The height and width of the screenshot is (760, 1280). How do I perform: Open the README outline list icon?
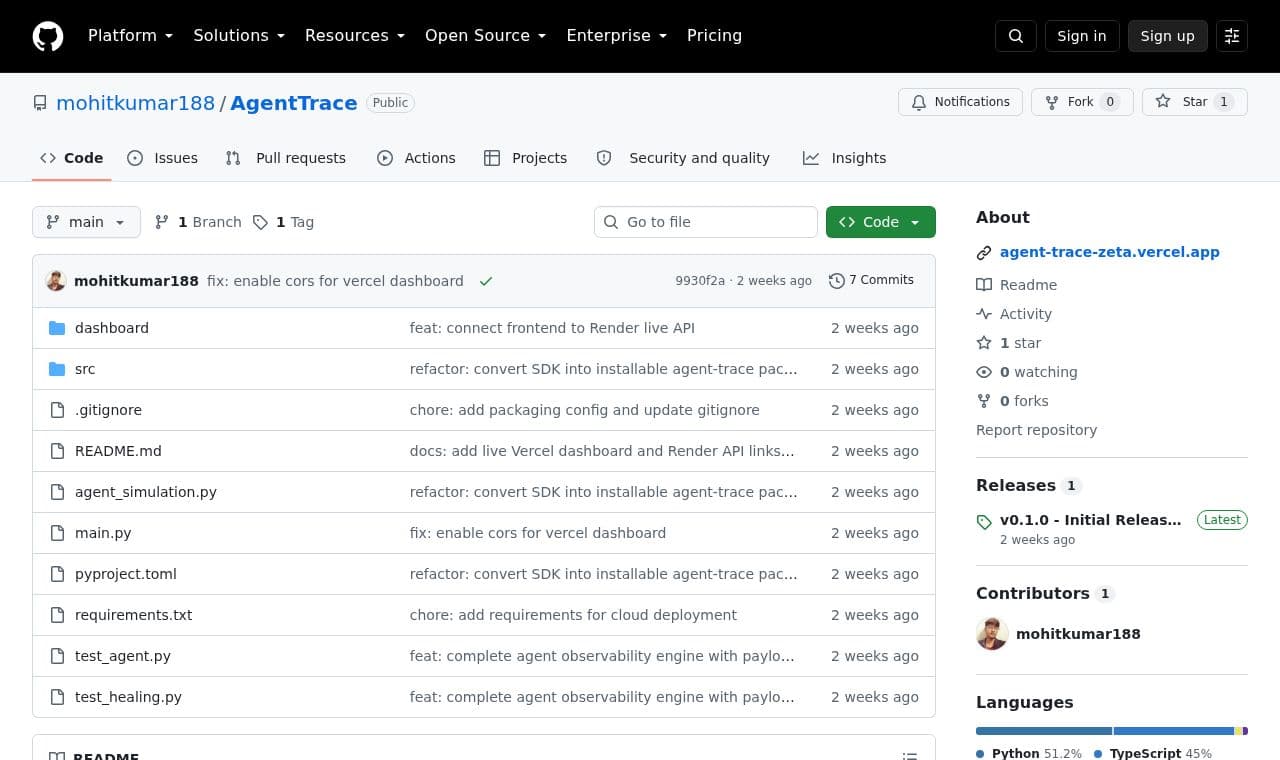(x=910, y=756)
